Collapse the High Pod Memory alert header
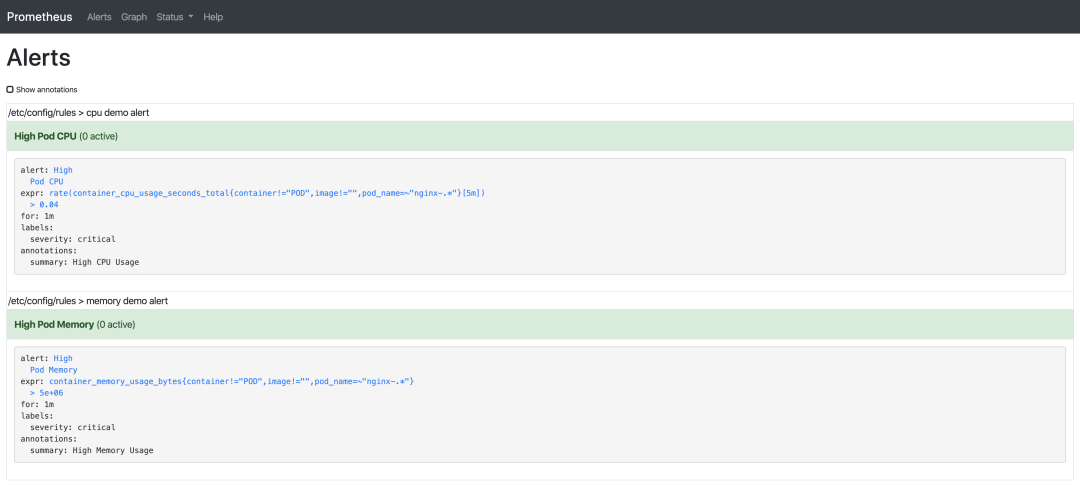1080x487 pixels. tap(540, 324)
